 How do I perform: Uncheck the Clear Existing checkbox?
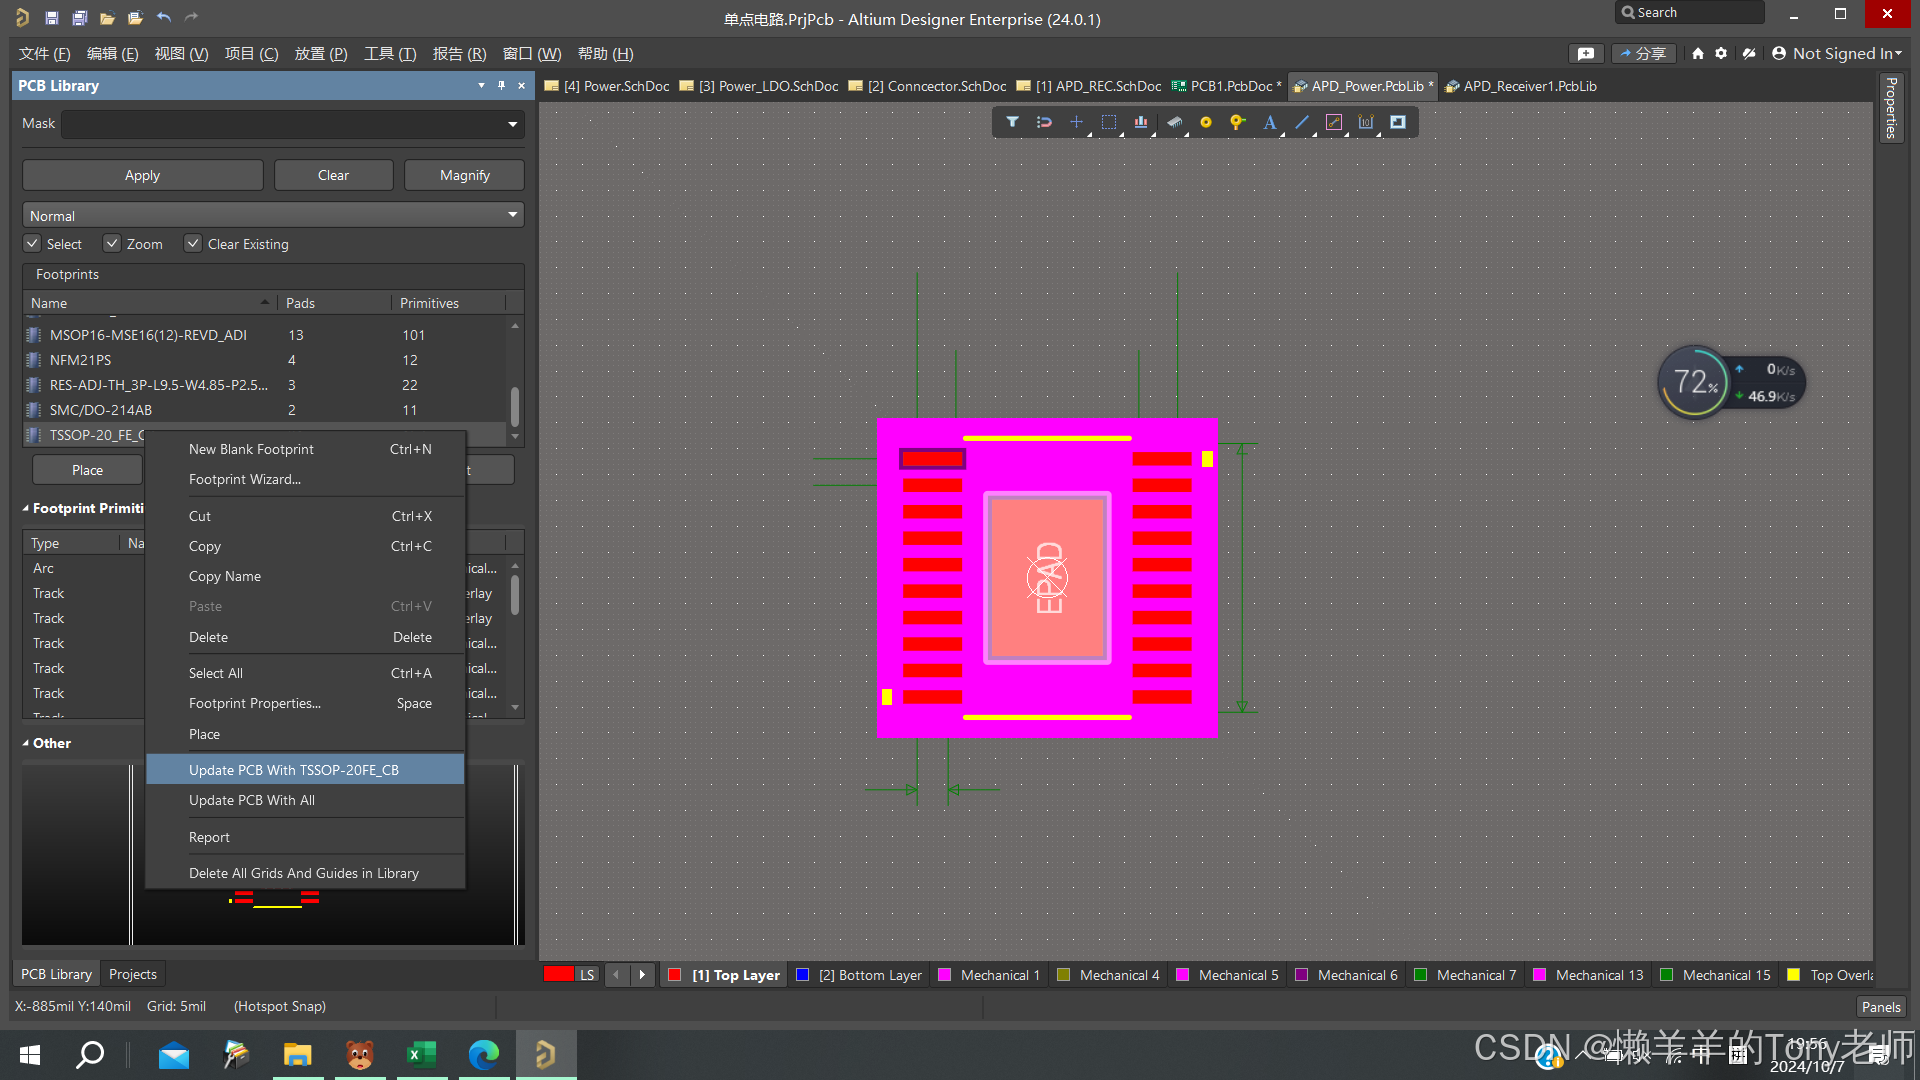tap(193, 243)
